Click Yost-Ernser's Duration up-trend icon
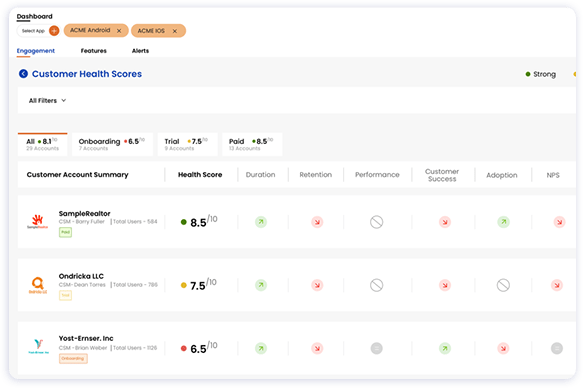 click(x=261, y=349)
